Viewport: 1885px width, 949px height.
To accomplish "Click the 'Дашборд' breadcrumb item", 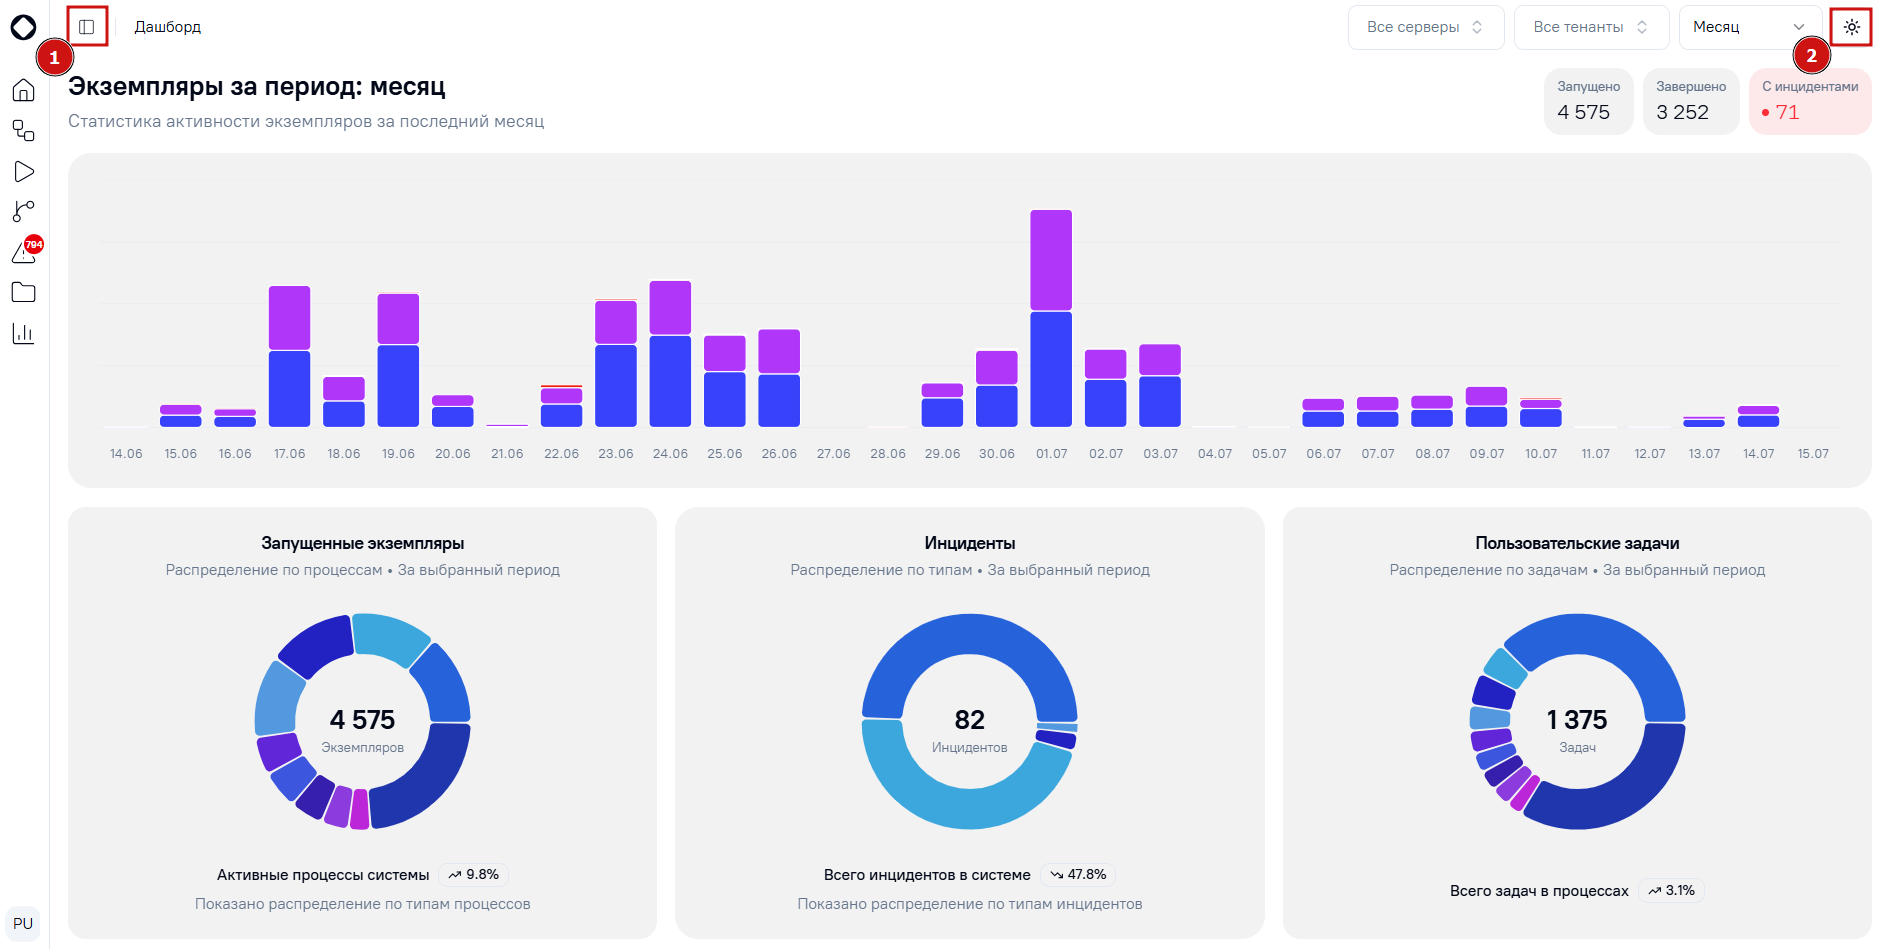I will click(x=168, y=27).
